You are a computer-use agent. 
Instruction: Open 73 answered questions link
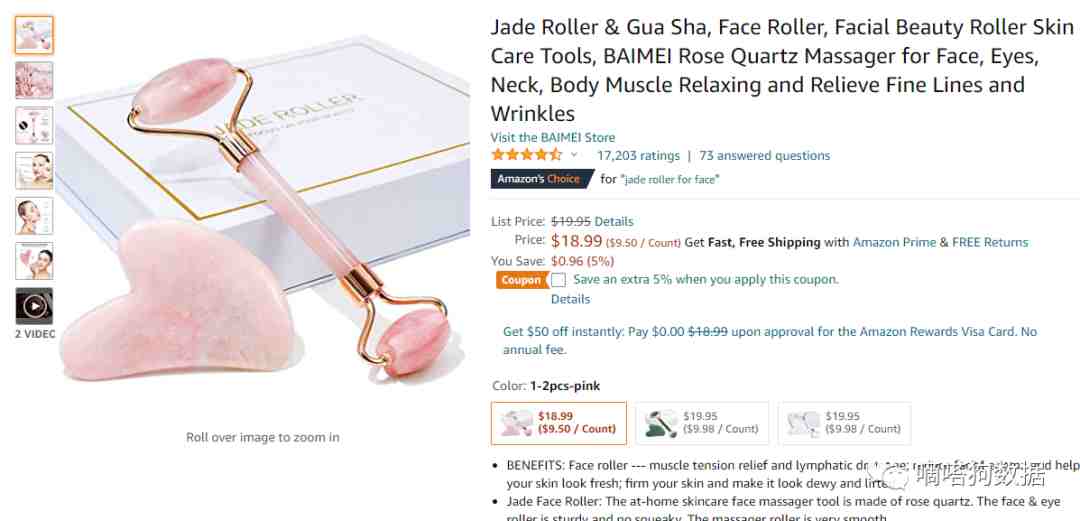point(765,156)
